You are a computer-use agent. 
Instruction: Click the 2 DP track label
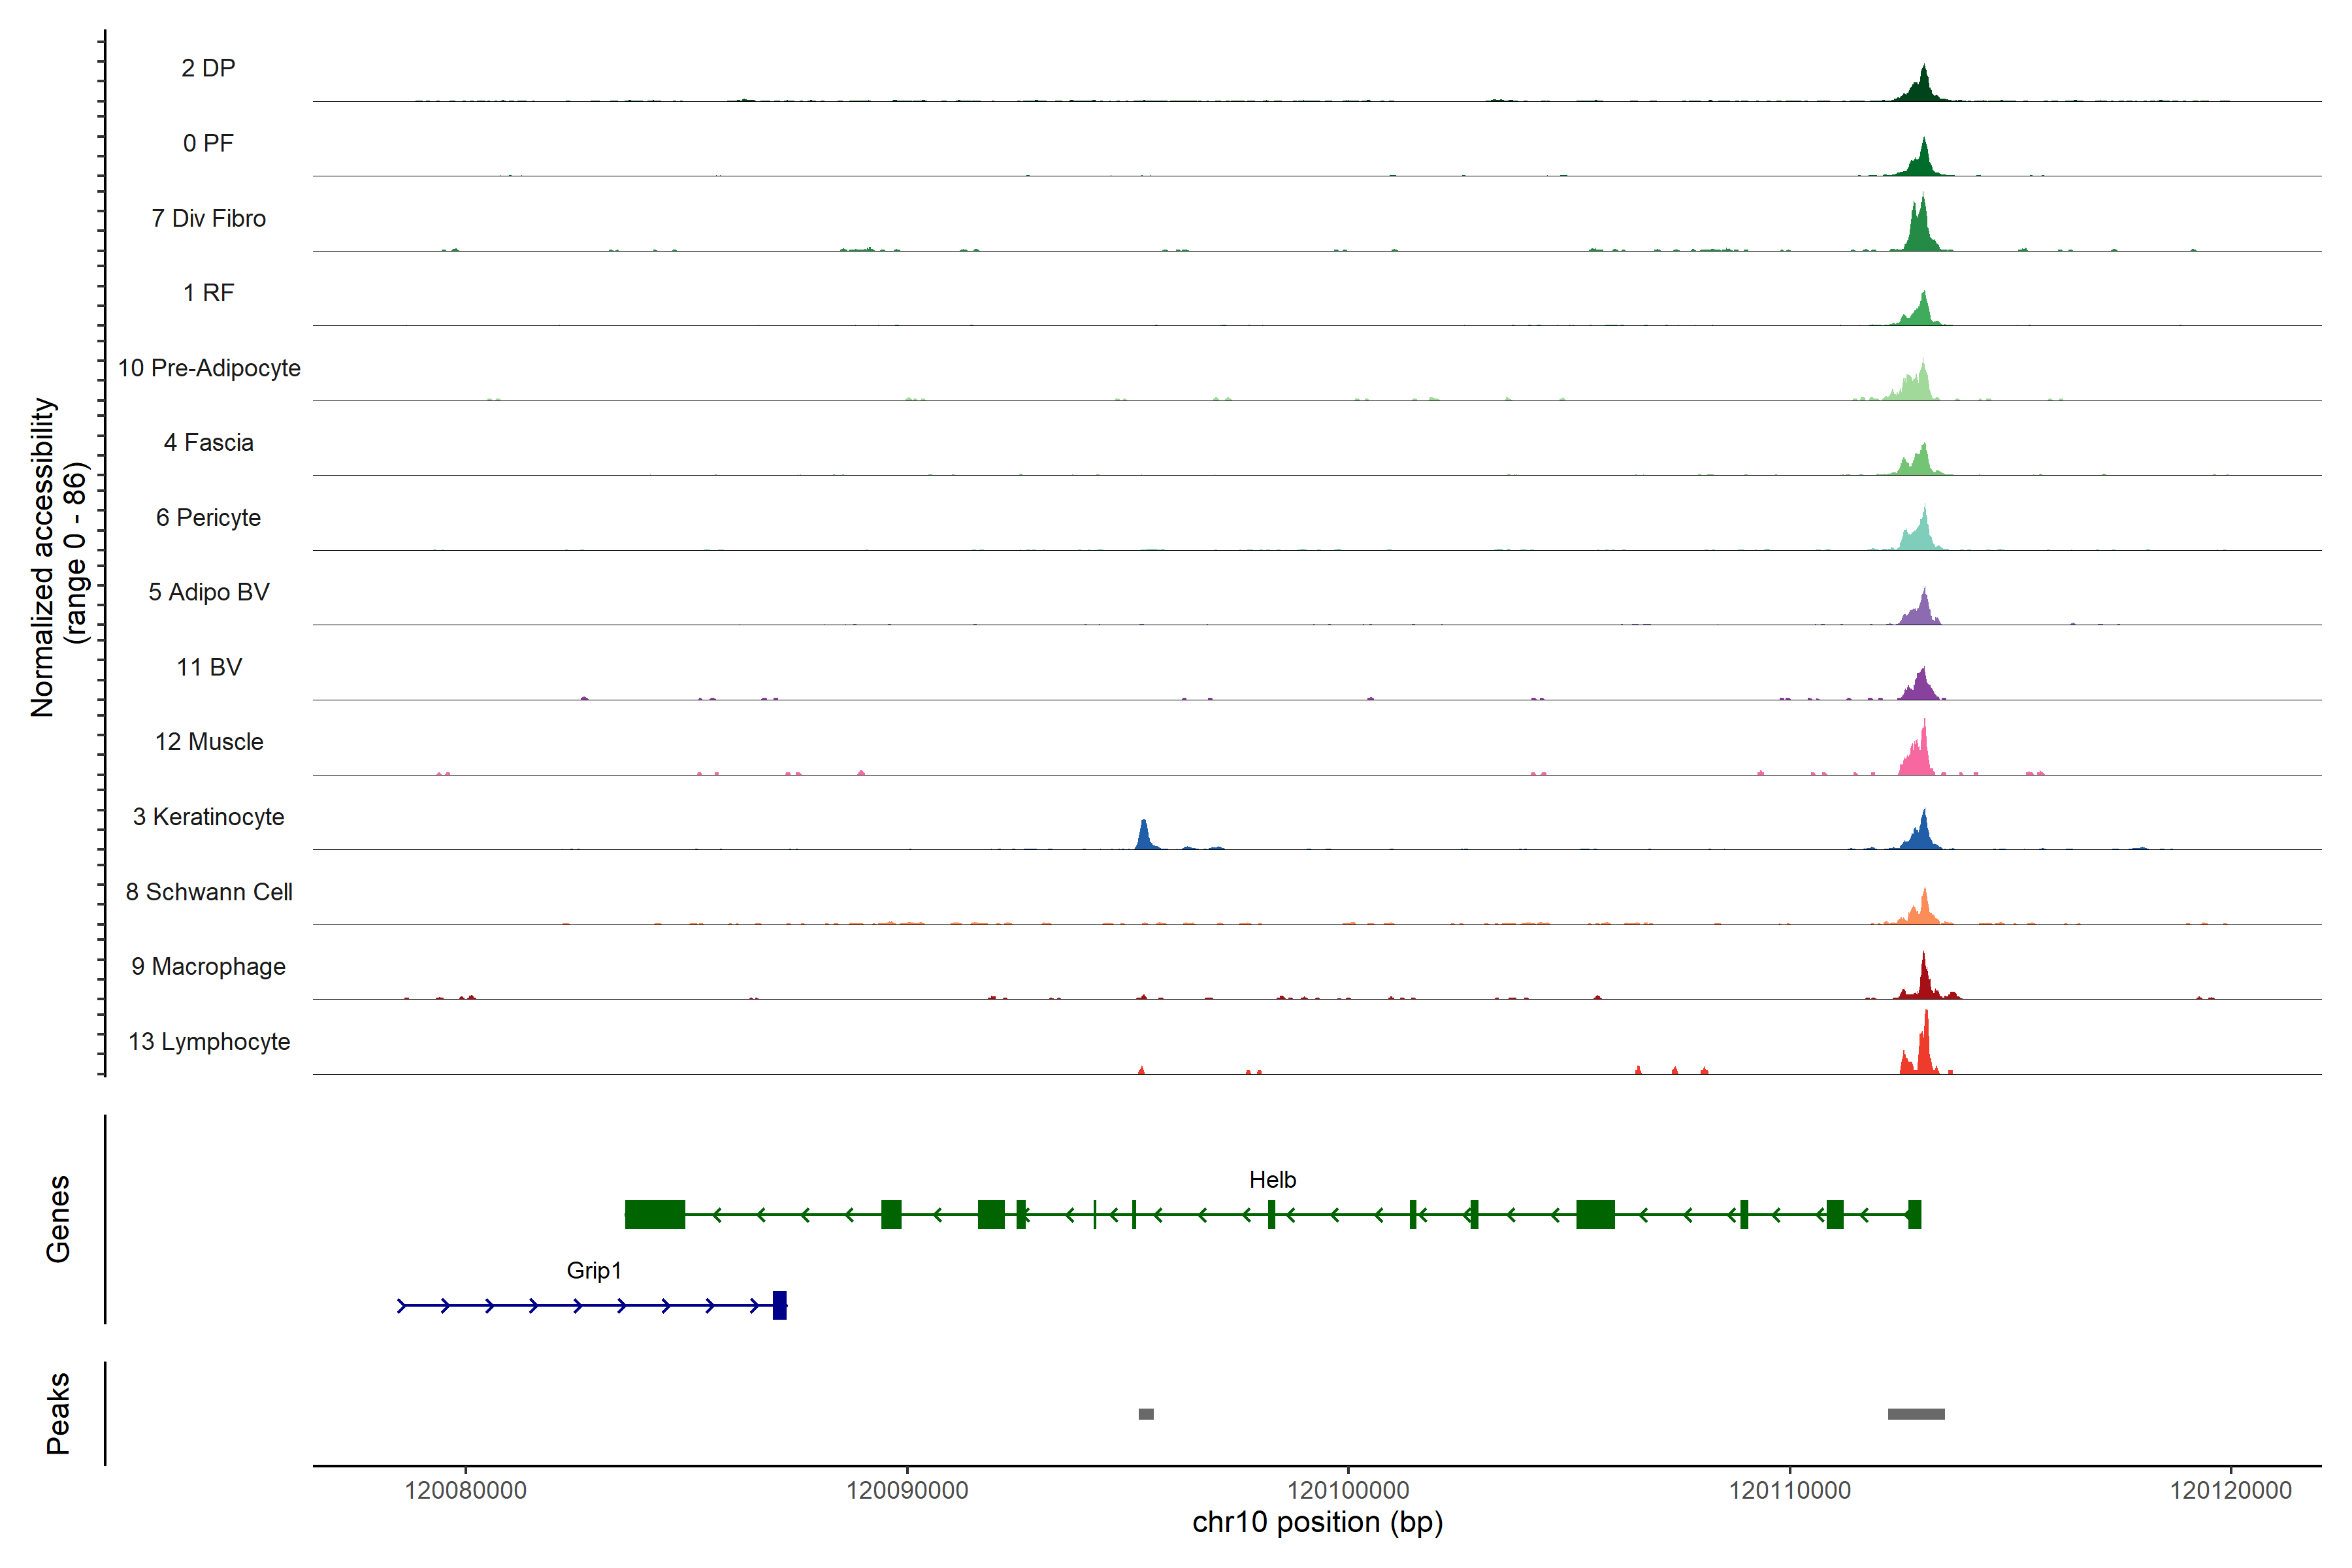pos(208,68)
